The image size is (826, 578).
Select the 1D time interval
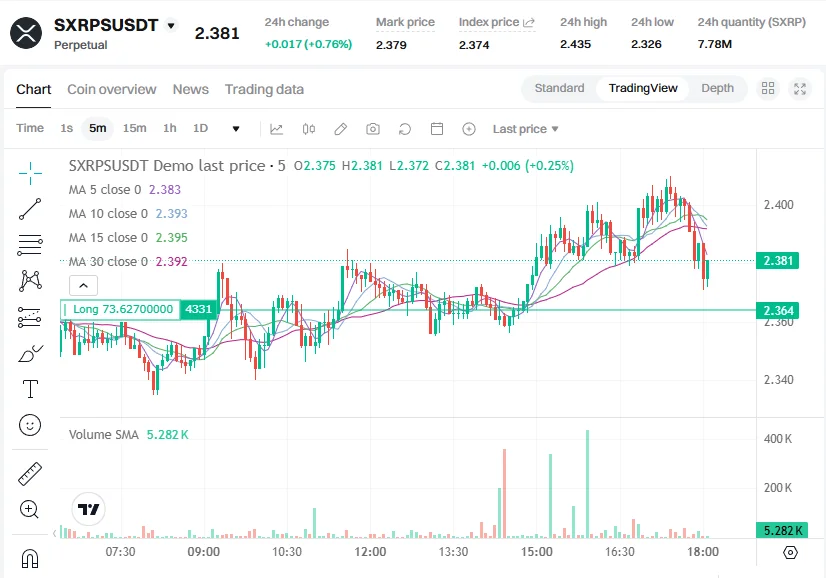click(200, 128)
